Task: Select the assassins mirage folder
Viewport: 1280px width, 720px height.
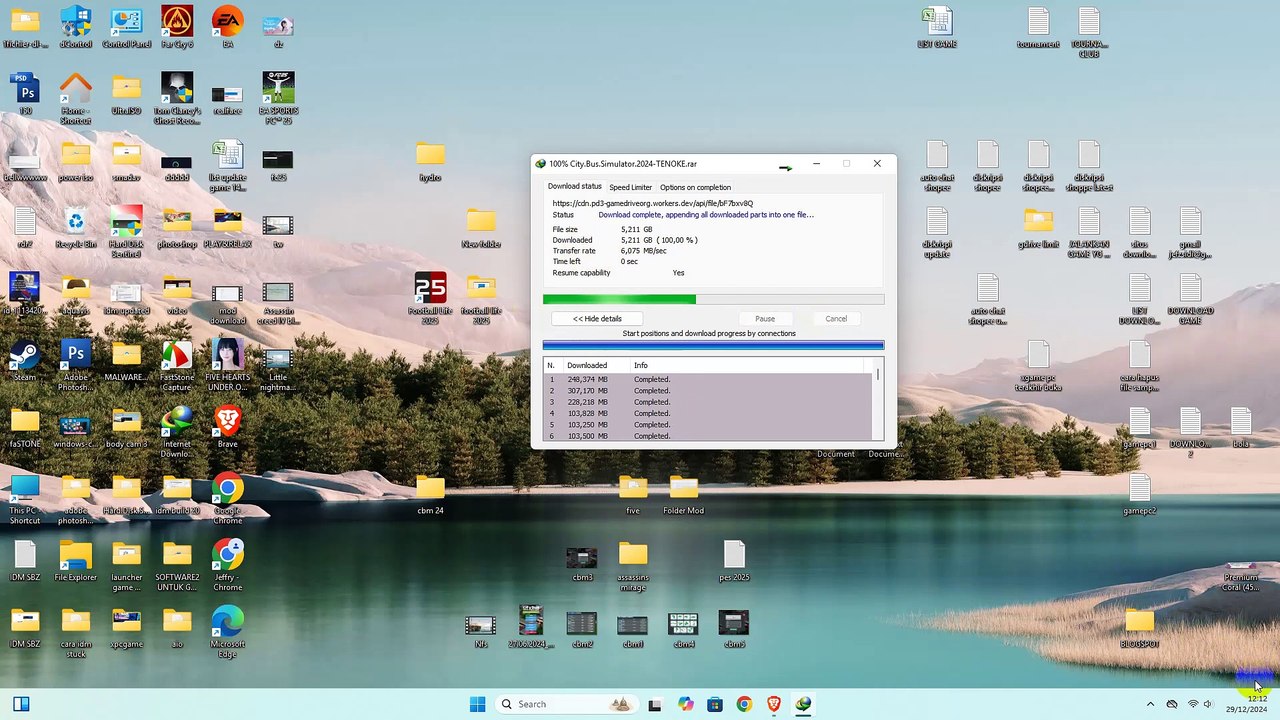Action: pyautogui.click(x=632, y=565)
